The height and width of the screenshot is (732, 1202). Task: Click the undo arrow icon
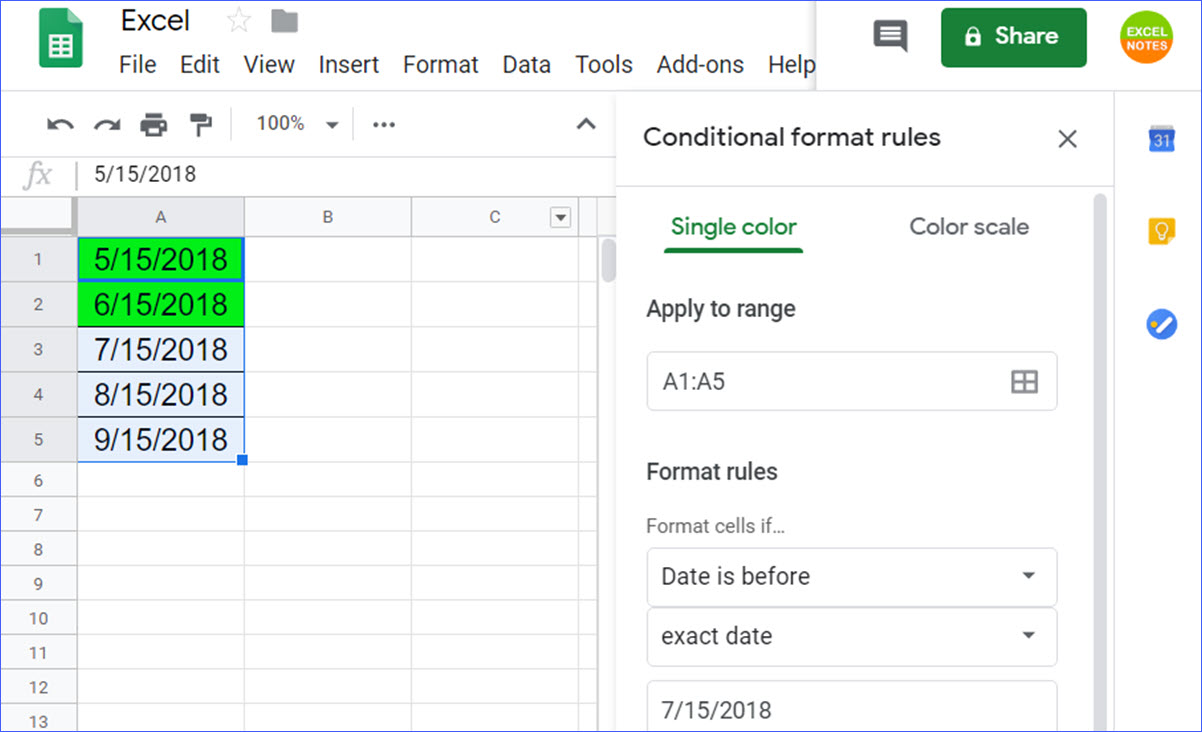(60, 125)
